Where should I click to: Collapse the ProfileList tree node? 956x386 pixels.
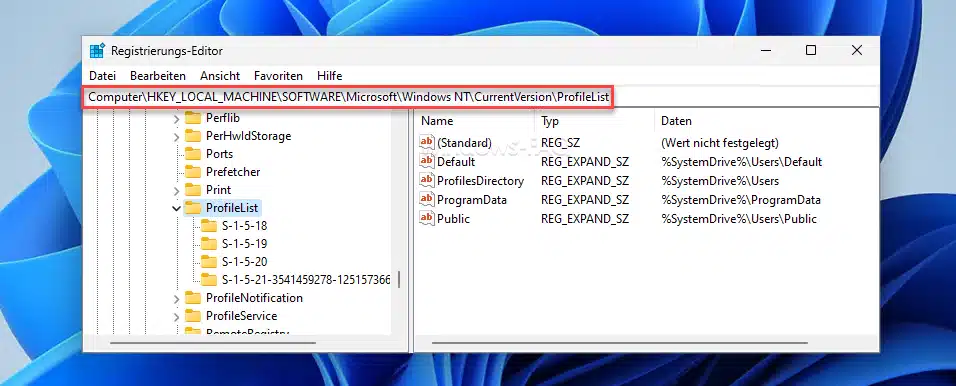point(177,208)
